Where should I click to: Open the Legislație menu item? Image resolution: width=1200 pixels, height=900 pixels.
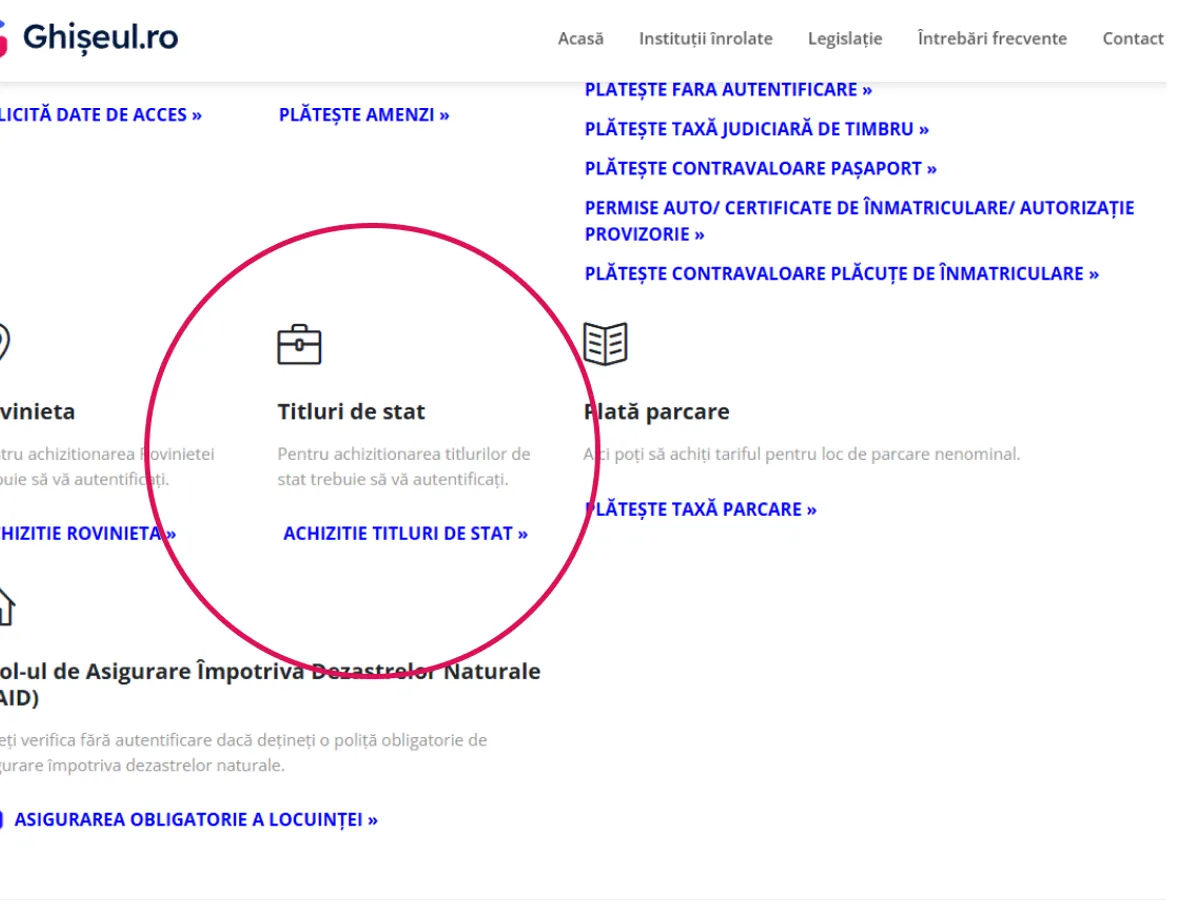pyautogui.click(x=845, y=39)
